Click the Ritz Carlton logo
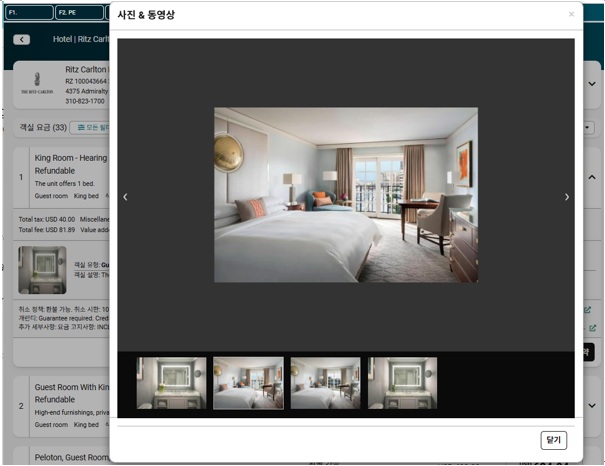The height and width of the screenshot is (466, 605). tap(37, 84)
